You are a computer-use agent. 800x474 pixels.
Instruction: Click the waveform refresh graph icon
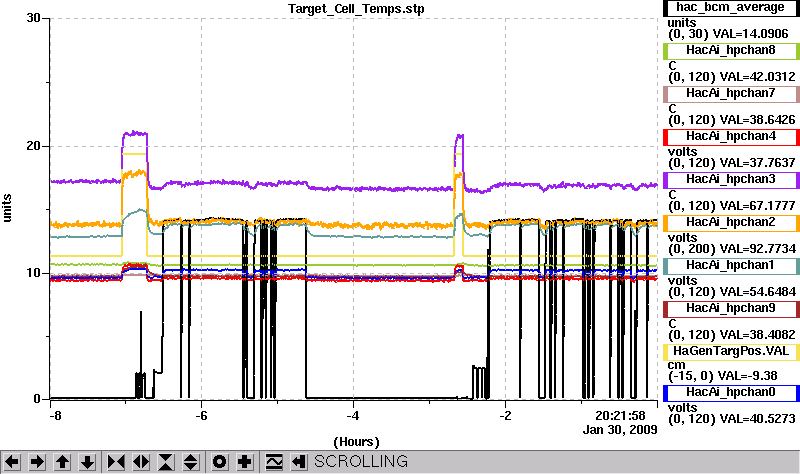[x=274, y=462]
